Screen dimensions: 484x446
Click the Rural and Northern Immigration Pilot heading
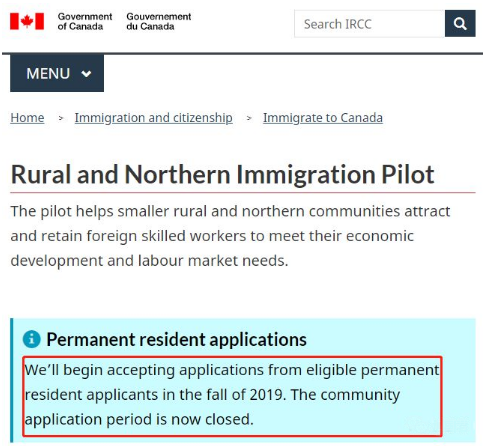point(222,174)
